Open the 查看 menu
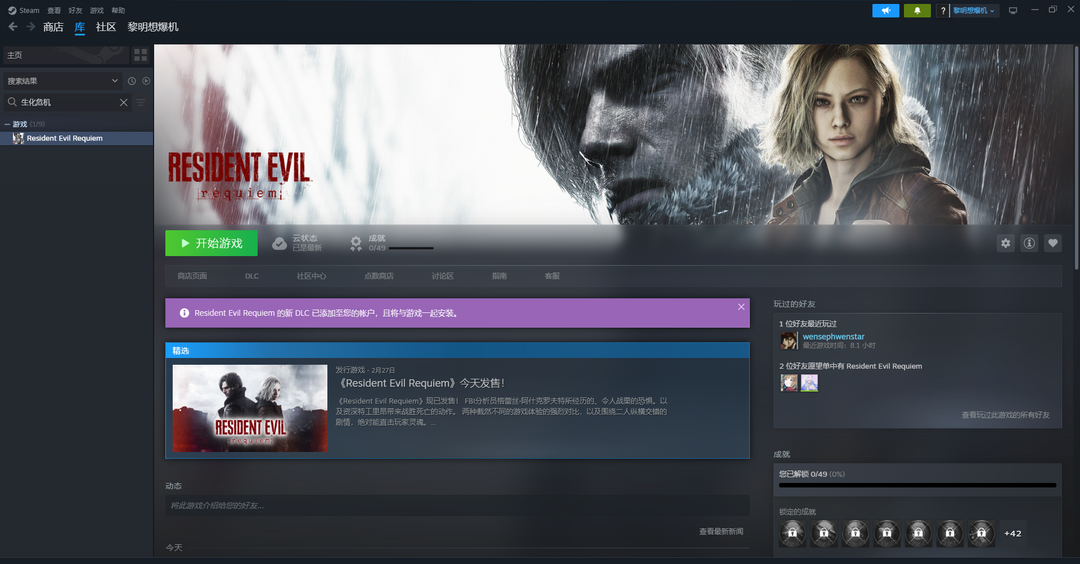1080x564 pixels. [x=54, y=10]
